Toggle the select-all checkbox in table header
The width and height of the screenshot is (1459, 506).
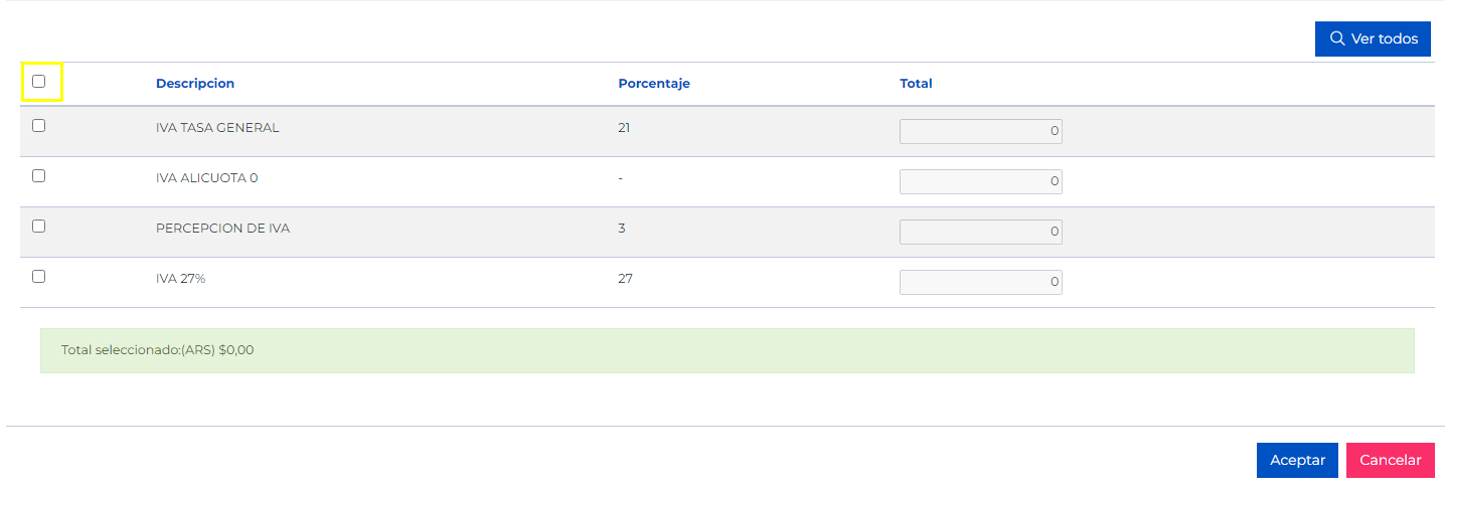pos(39,82)
